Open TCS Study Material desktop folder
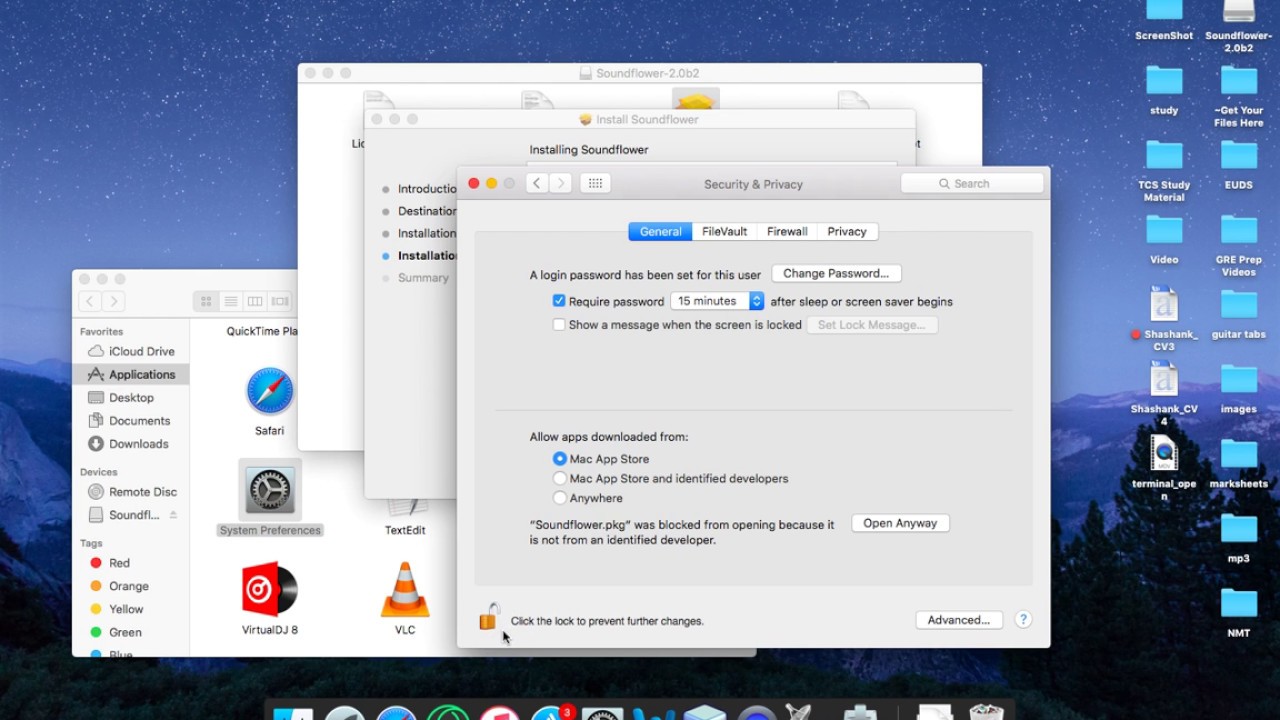The width and height of the screenshot is (1280, 720). coord(1164,155)
